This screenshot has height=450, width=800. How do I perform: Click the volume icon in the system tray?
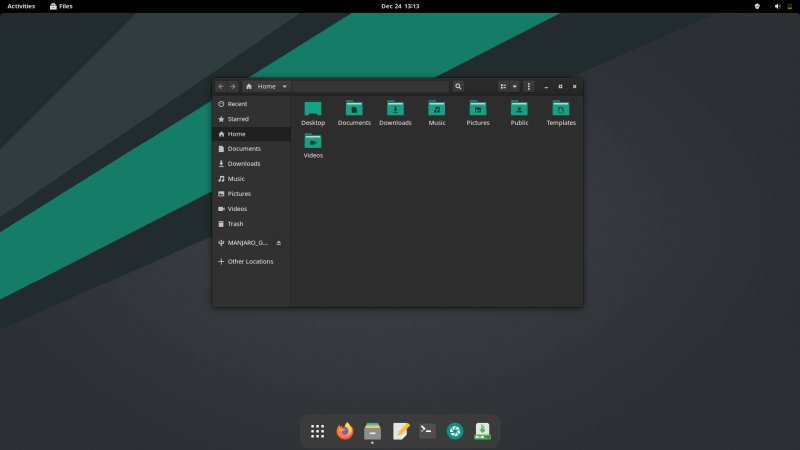click(x=777, y=6)
